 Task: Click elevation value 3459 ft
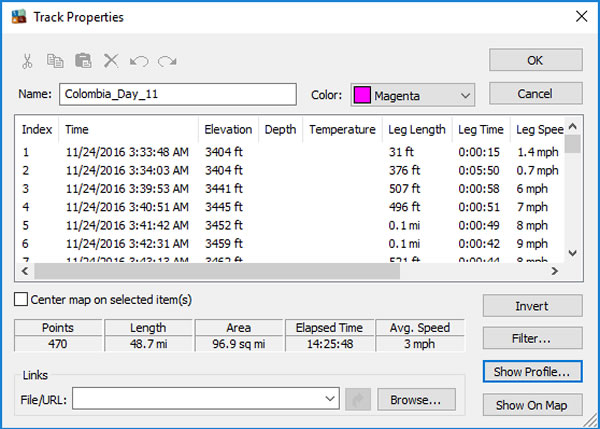click(224, 244)
